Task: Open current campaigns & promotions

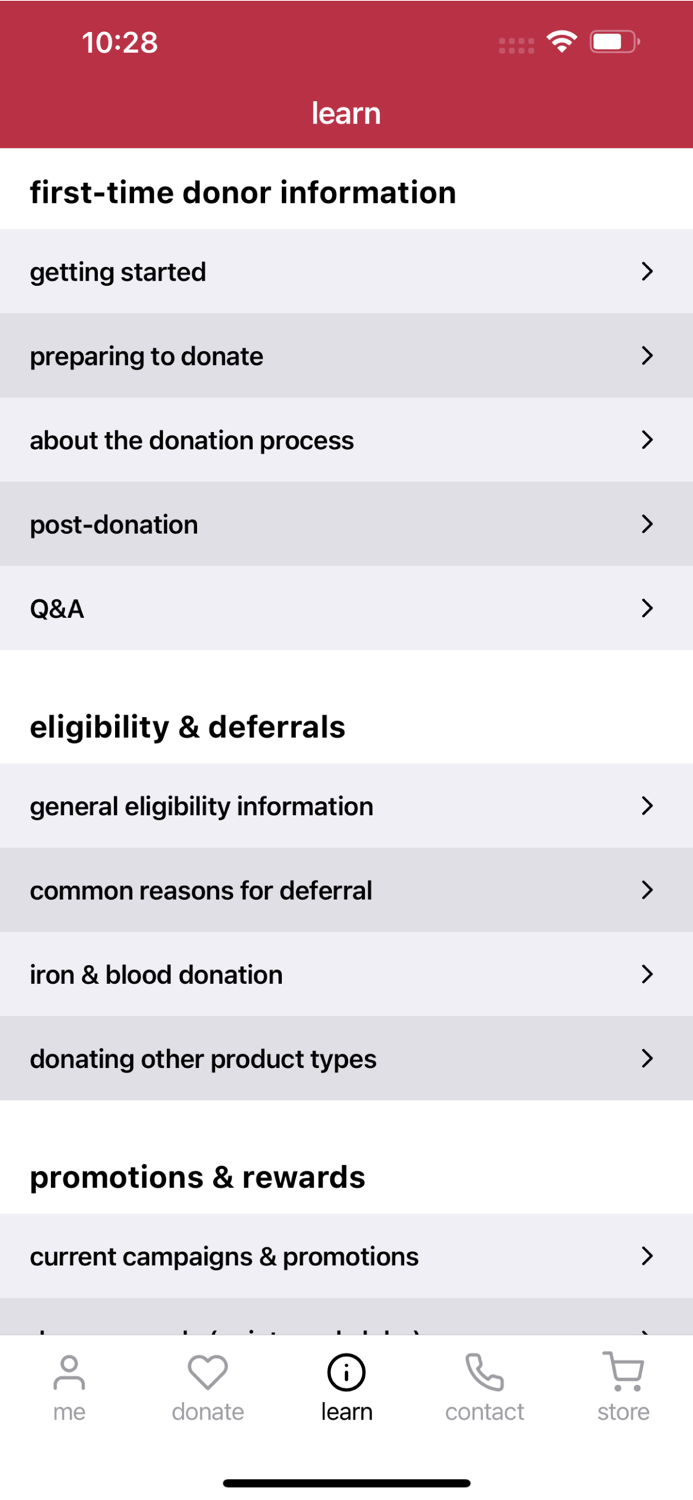Action: [346, 1256]
